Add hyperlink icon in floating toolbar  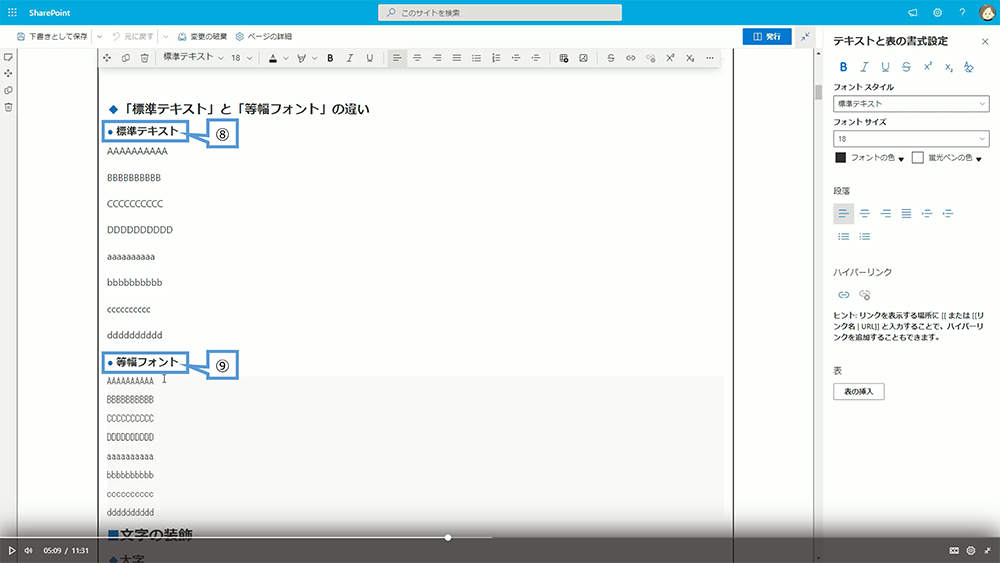pyautogui.click(x=631, y=58)
